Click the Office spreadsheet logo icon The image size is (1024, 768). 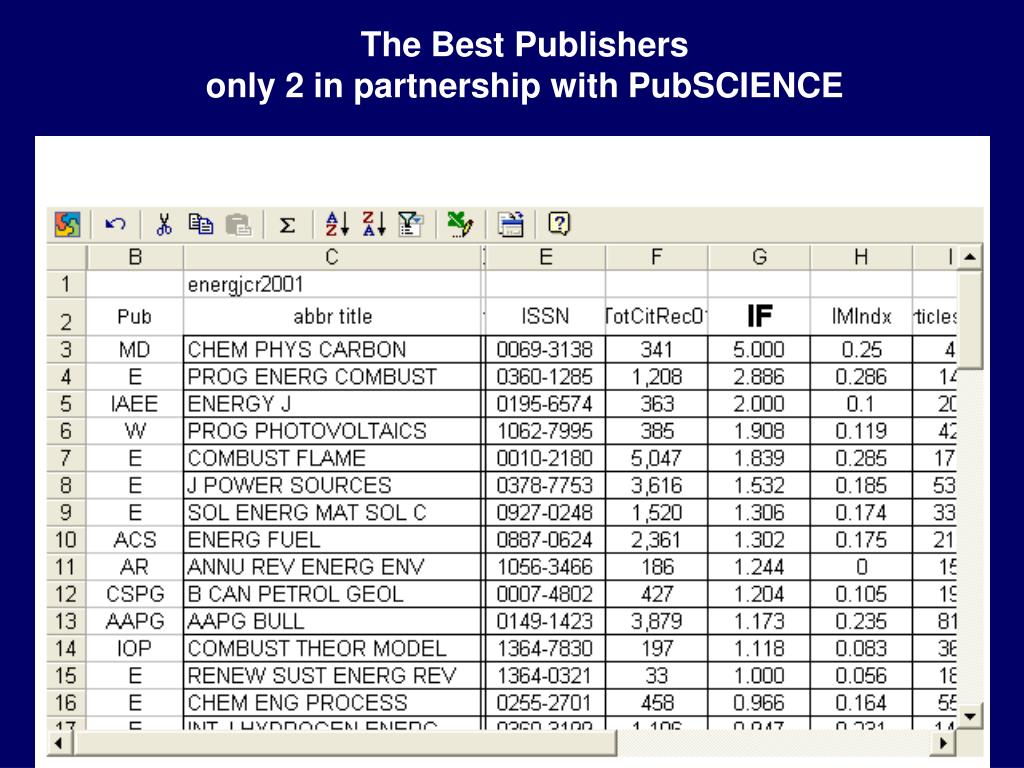point(67,225)
